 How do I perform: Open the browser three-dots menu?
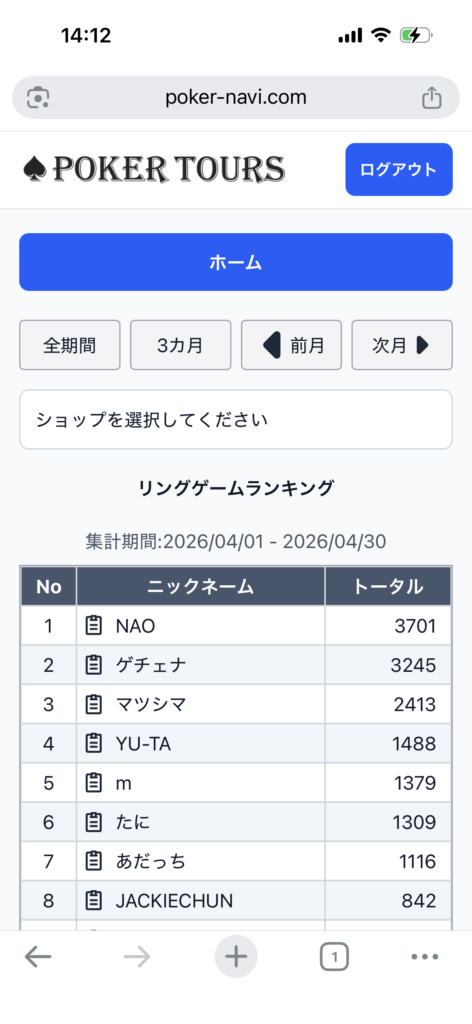pos(425,957)
